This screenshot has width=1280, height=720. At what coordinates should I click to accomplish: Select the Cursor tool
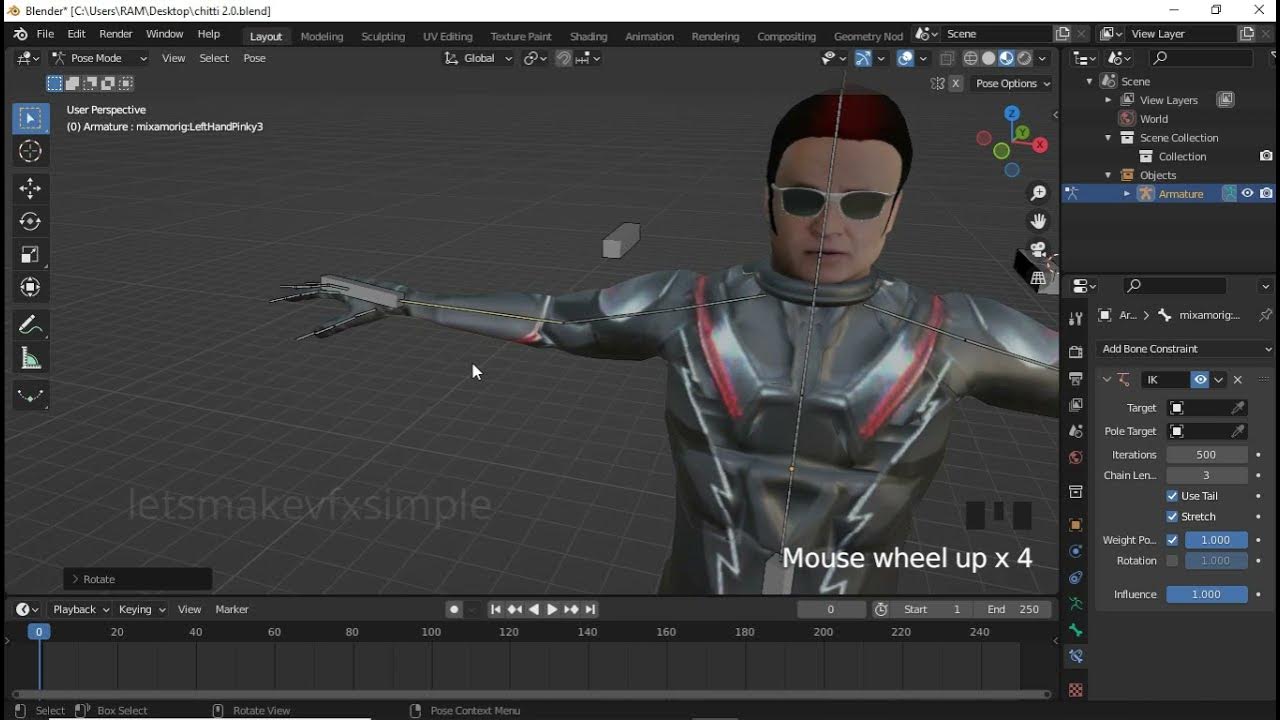point(30,151)
